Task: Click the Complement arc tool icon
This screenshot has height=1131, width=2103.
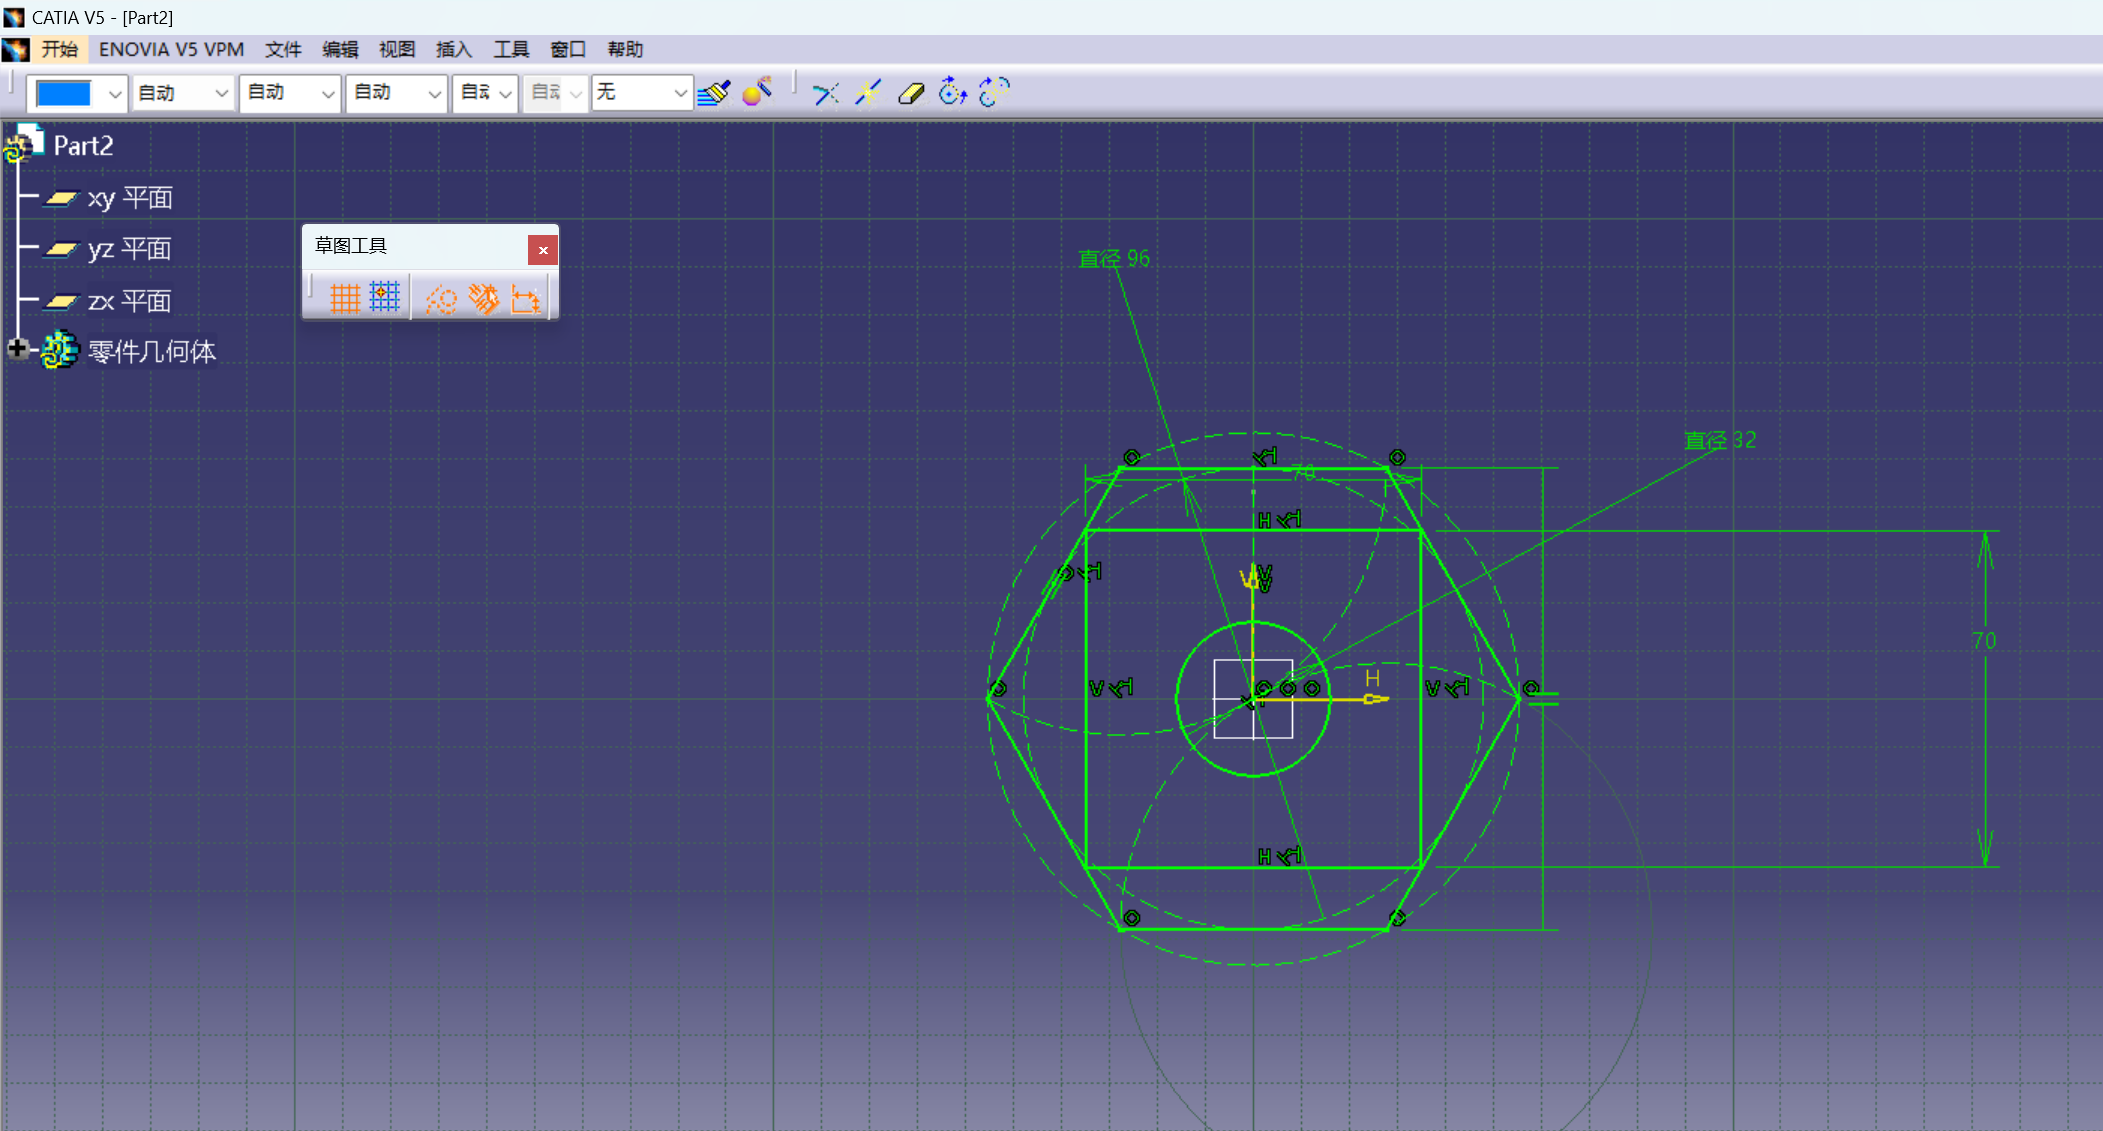Action: tap(994, 93)
